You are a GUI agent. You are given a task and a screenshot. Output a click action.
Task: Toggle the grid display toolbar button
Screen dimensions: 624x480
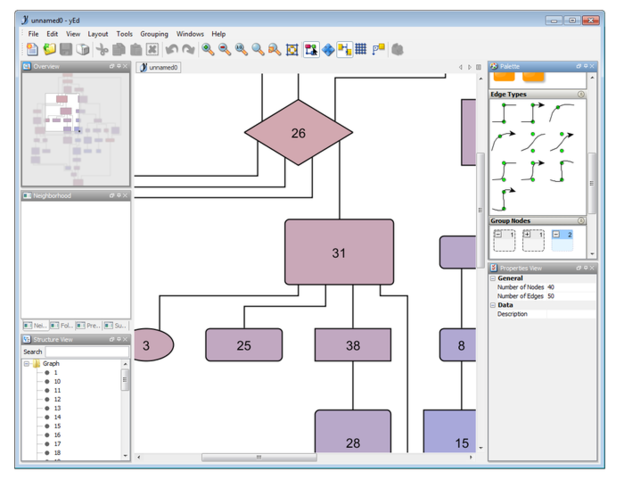point(361,49)
